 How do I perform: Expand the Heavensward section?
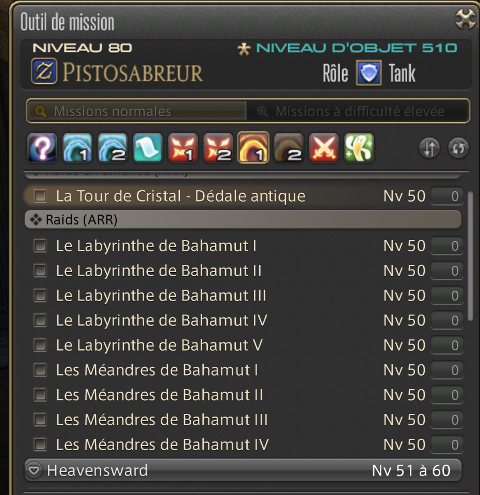click(x=243, y=470)
